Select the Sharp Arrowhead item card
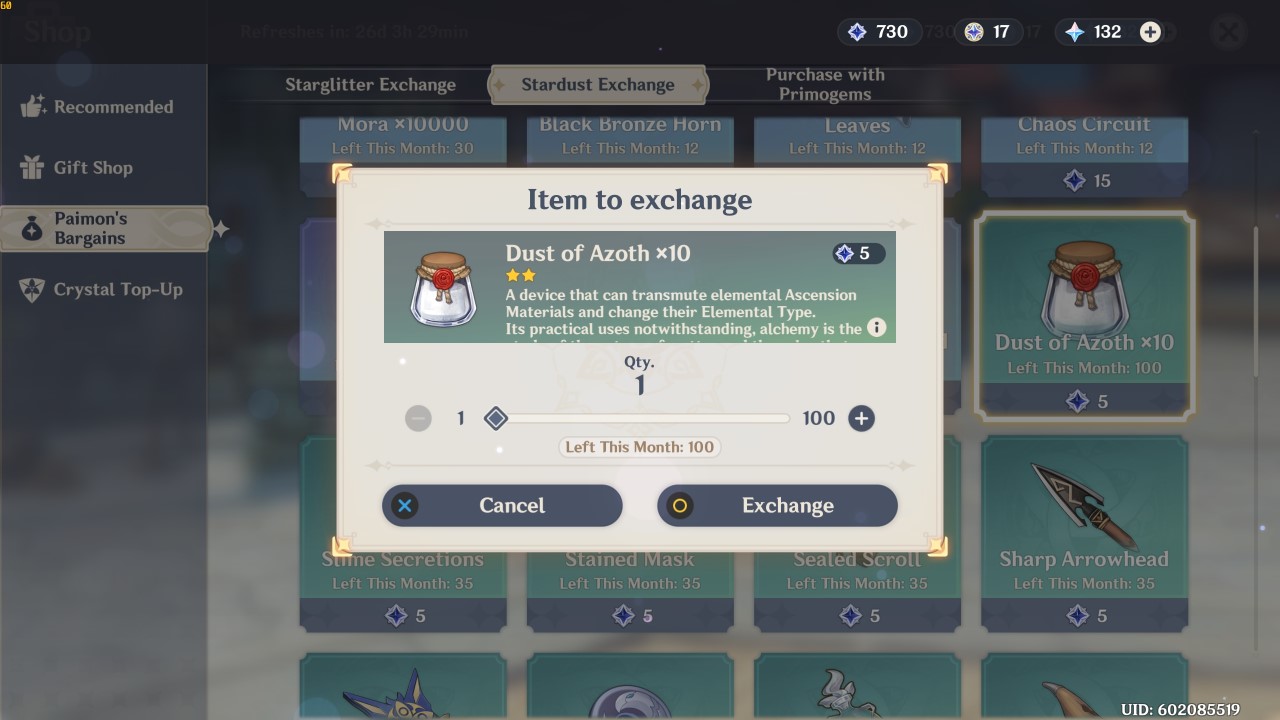Image resolution: width=1280 pixels, height=720 pixels. point(1084,533)
